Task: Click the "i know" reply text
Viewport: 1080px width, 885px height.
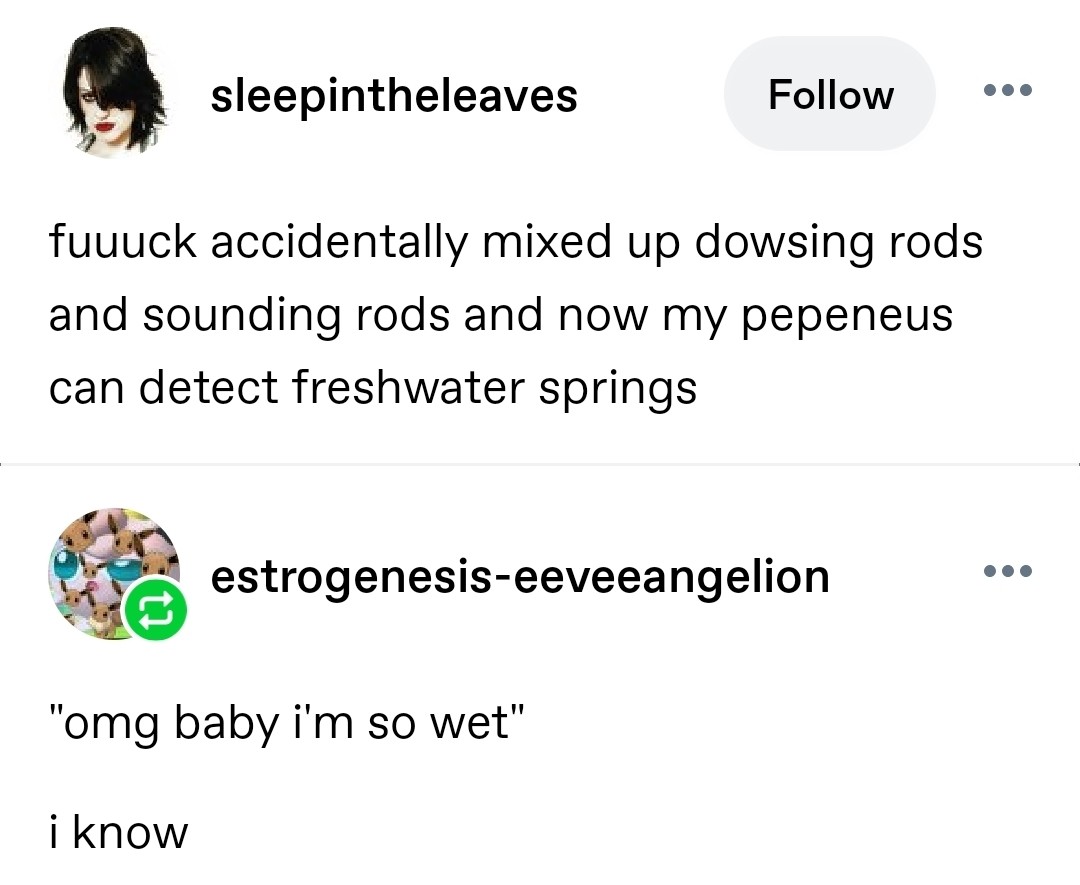Action: pyautogui.click(x=118, y=831)
